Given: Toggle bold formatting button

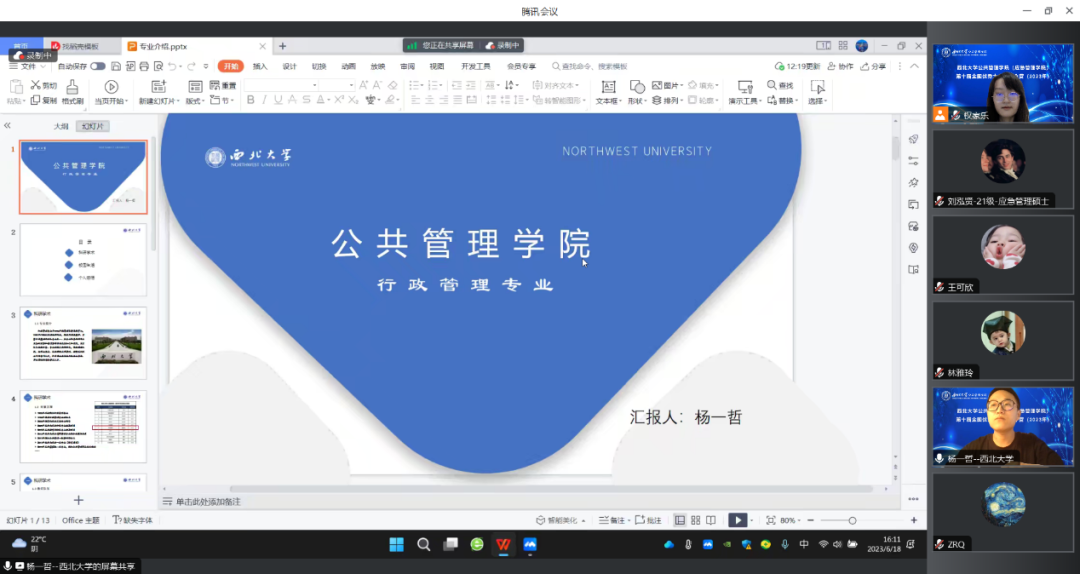Looking at the screenshot, I should [x=250, y=100].
